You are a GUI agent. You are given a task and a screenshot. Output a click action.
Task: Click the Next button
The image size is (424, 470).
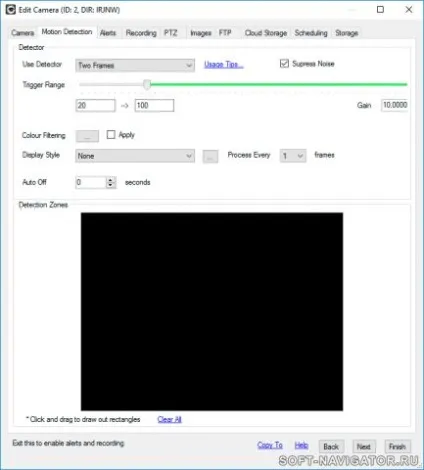point(364,447)
